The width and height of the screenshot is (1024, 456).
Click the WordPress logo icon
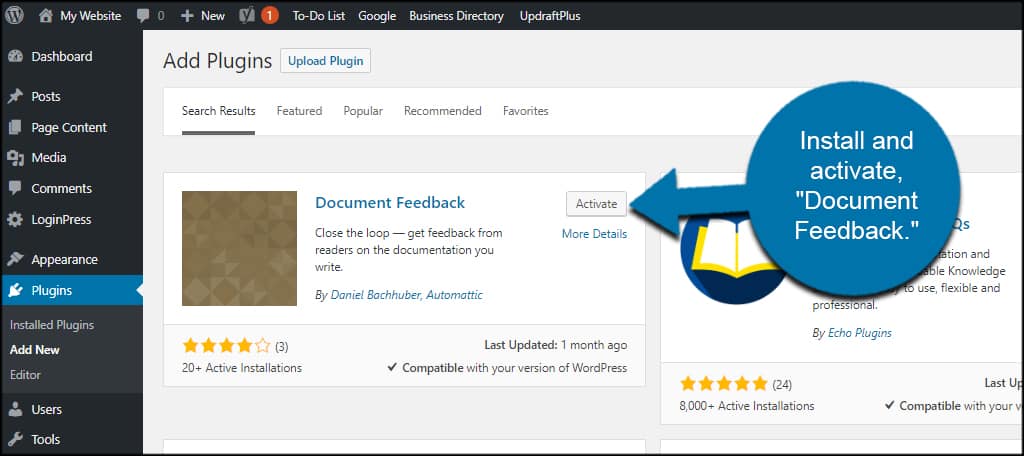coord(14,15)
